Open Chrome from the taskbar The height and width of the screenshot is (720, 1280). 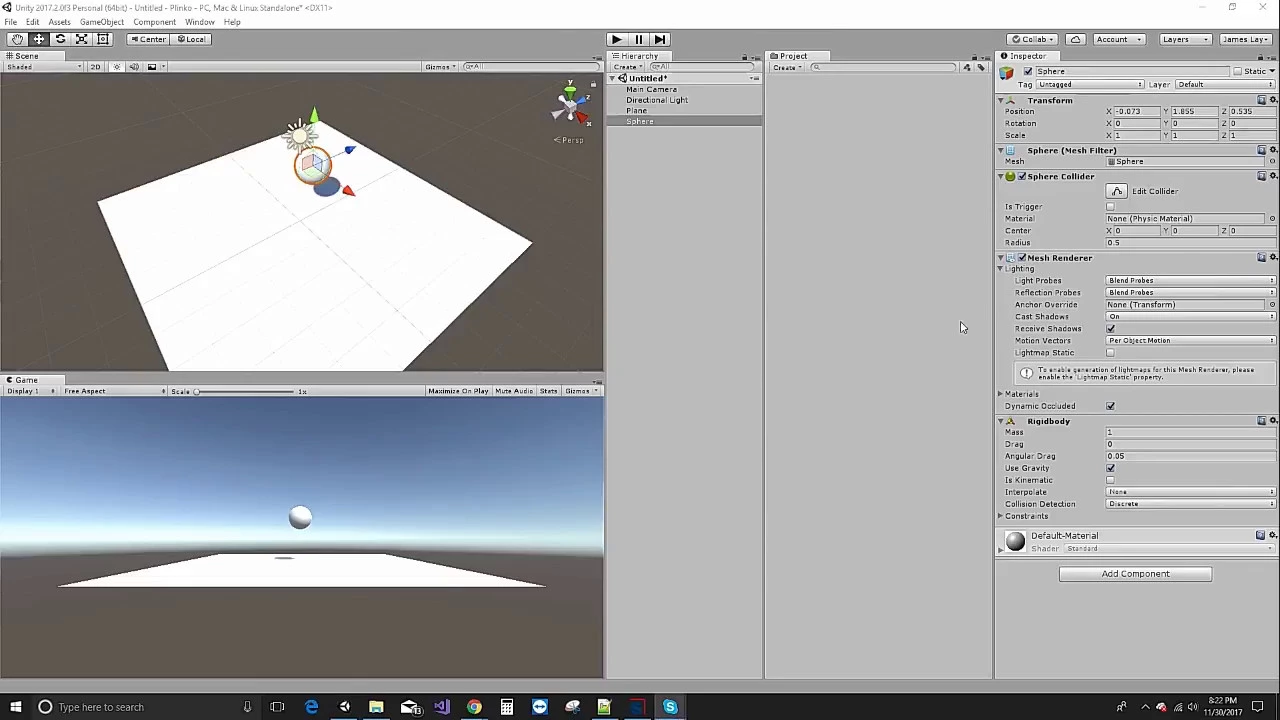pyautogui.click(x=474, y=707)
